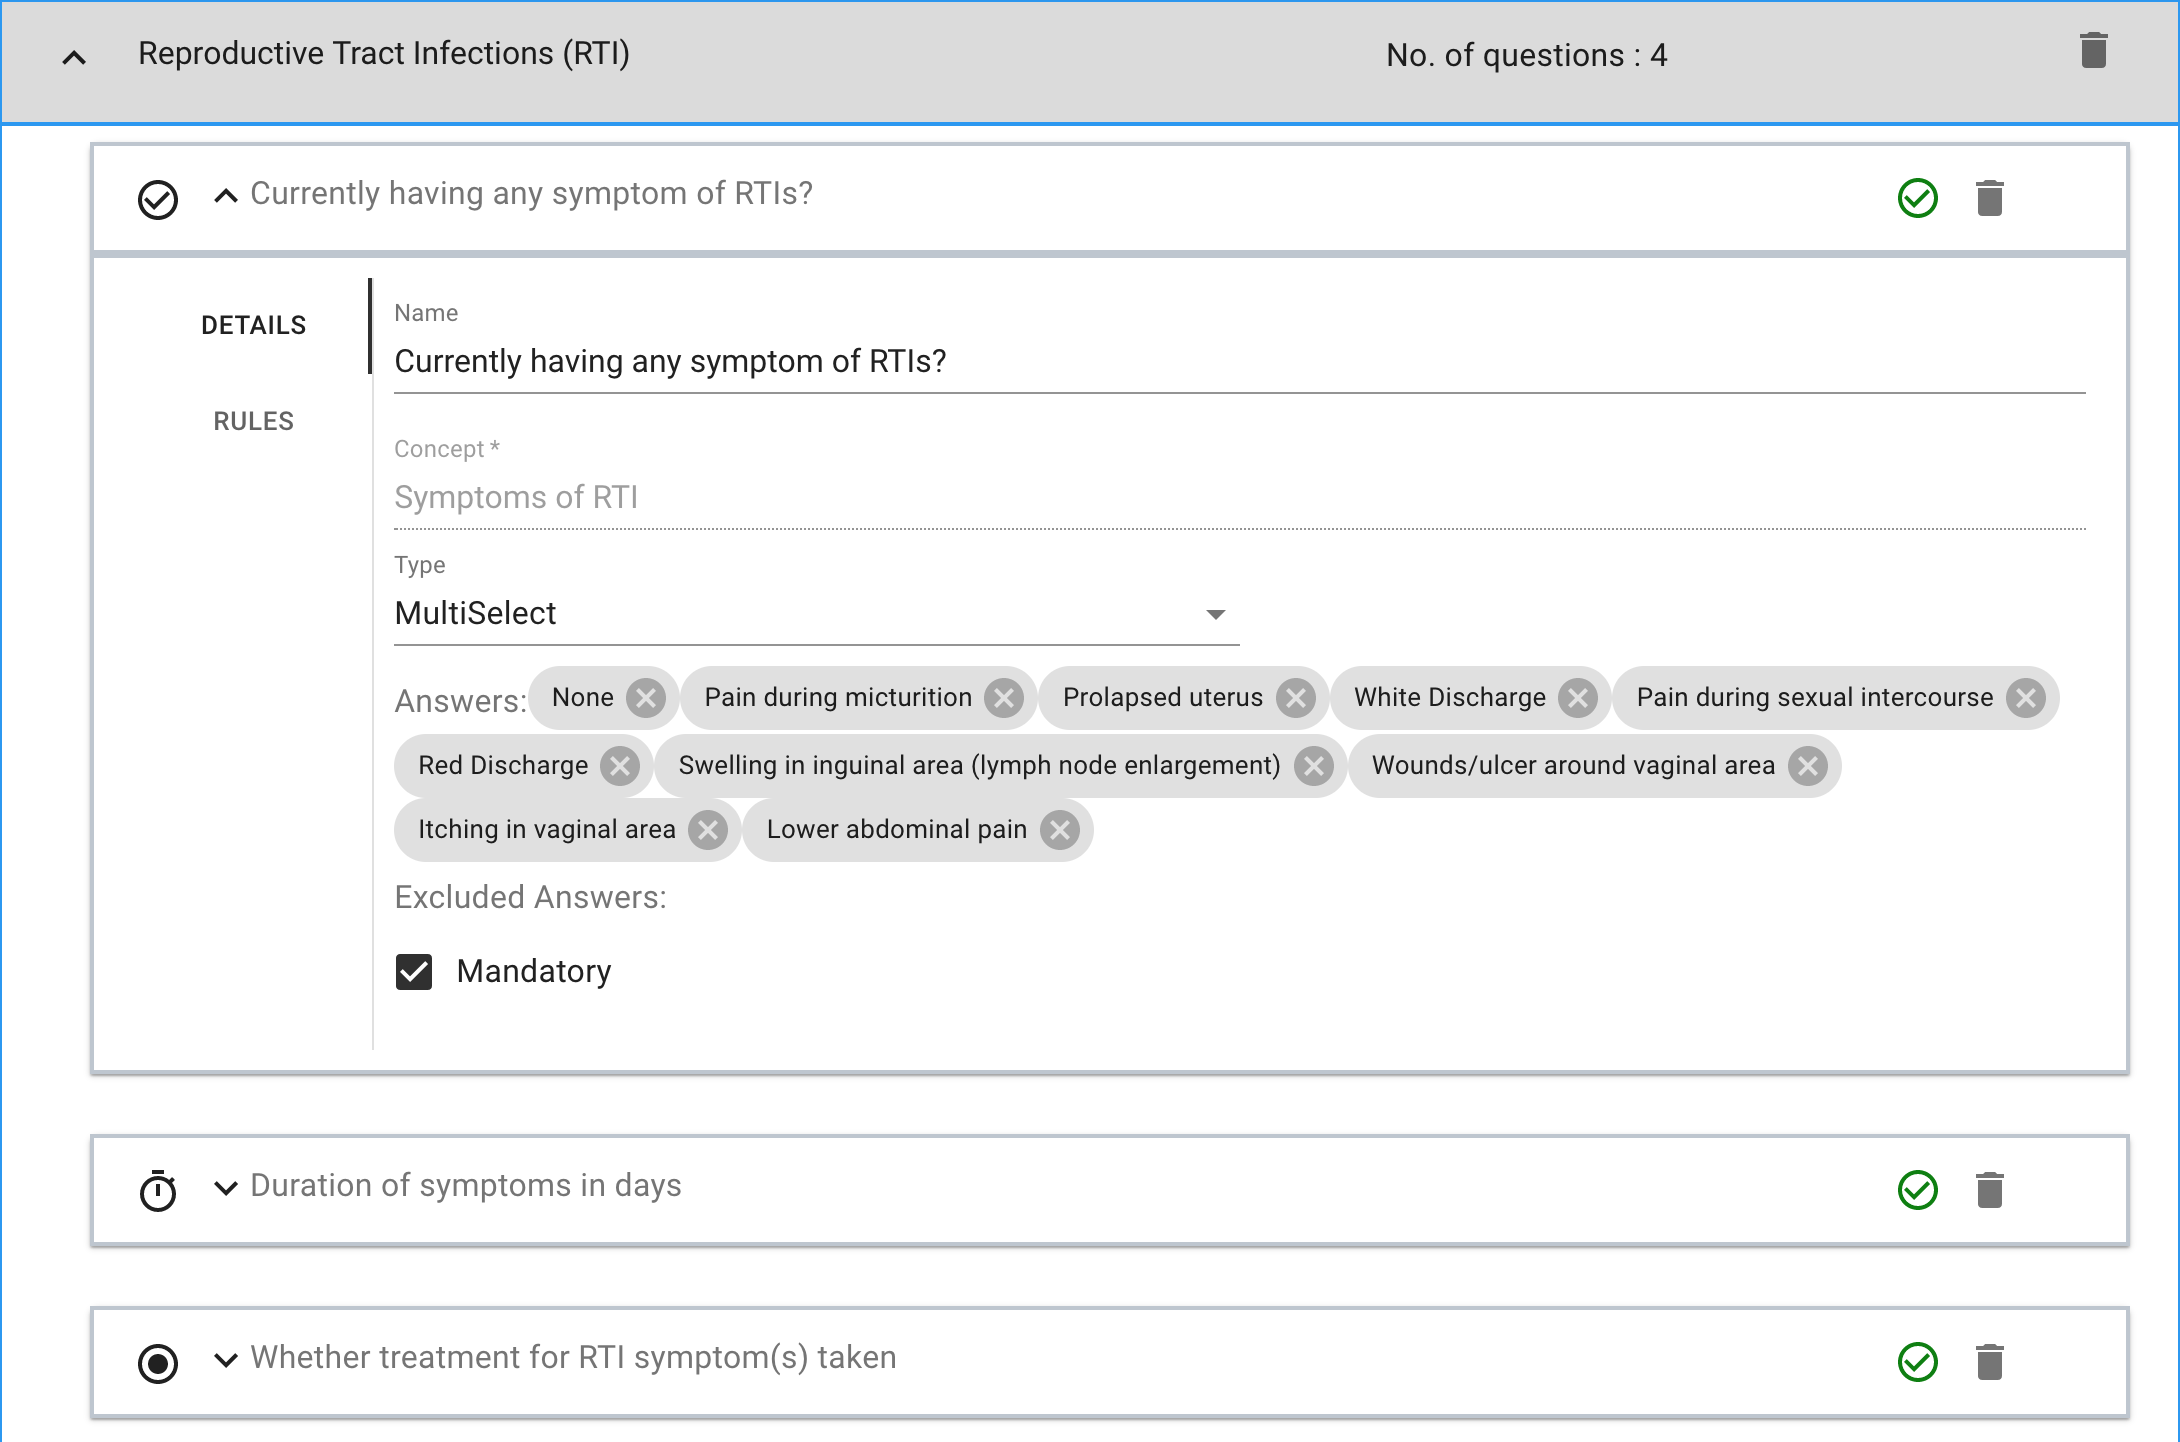2180x1442 pixels.
Task: Remove 'Red Discharge' answer chip
Action: click(620, 766)
